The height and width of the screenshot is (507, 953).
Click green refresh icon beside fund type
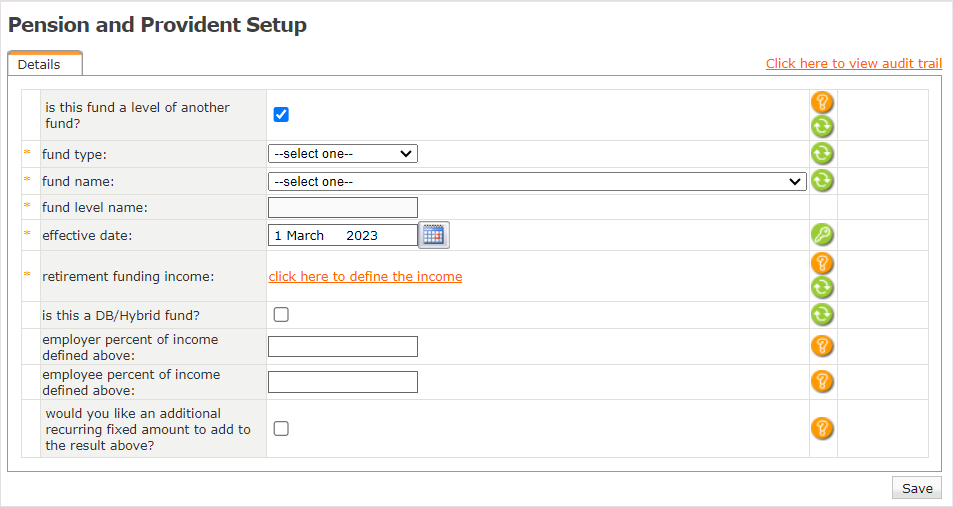pos(821,153)
